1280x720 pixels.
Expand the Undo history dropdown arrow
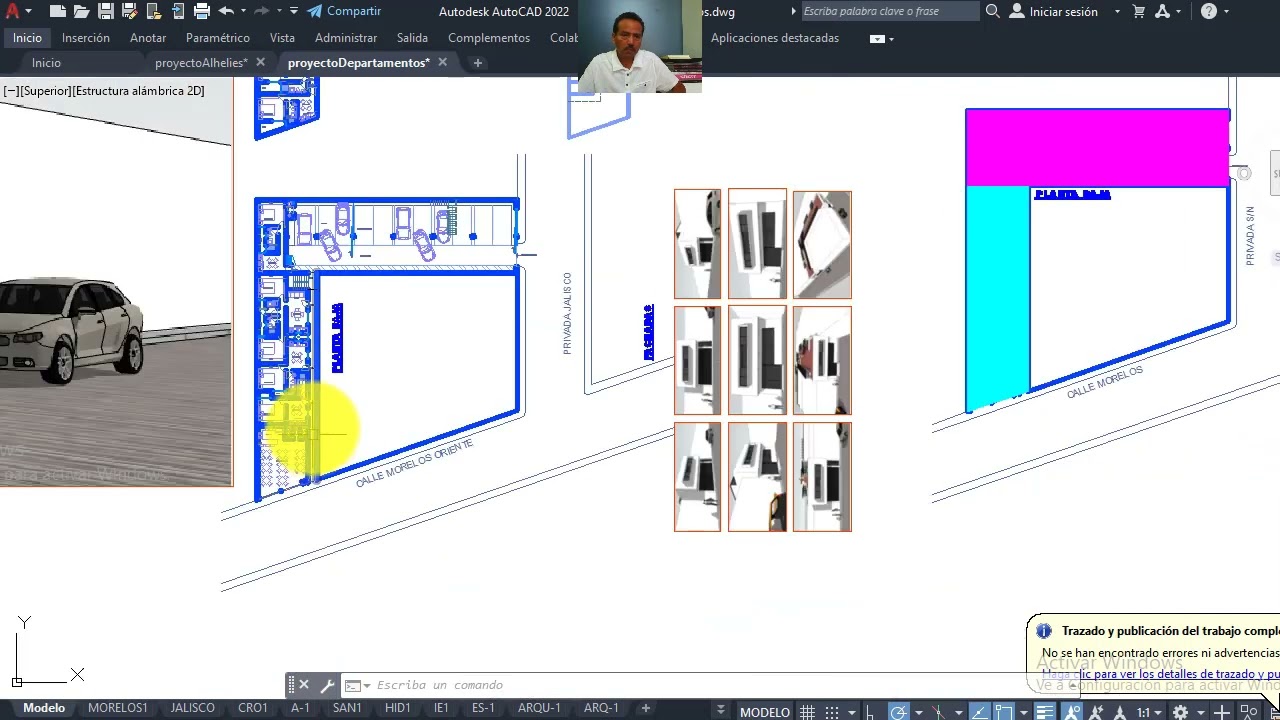click(243, 12)
